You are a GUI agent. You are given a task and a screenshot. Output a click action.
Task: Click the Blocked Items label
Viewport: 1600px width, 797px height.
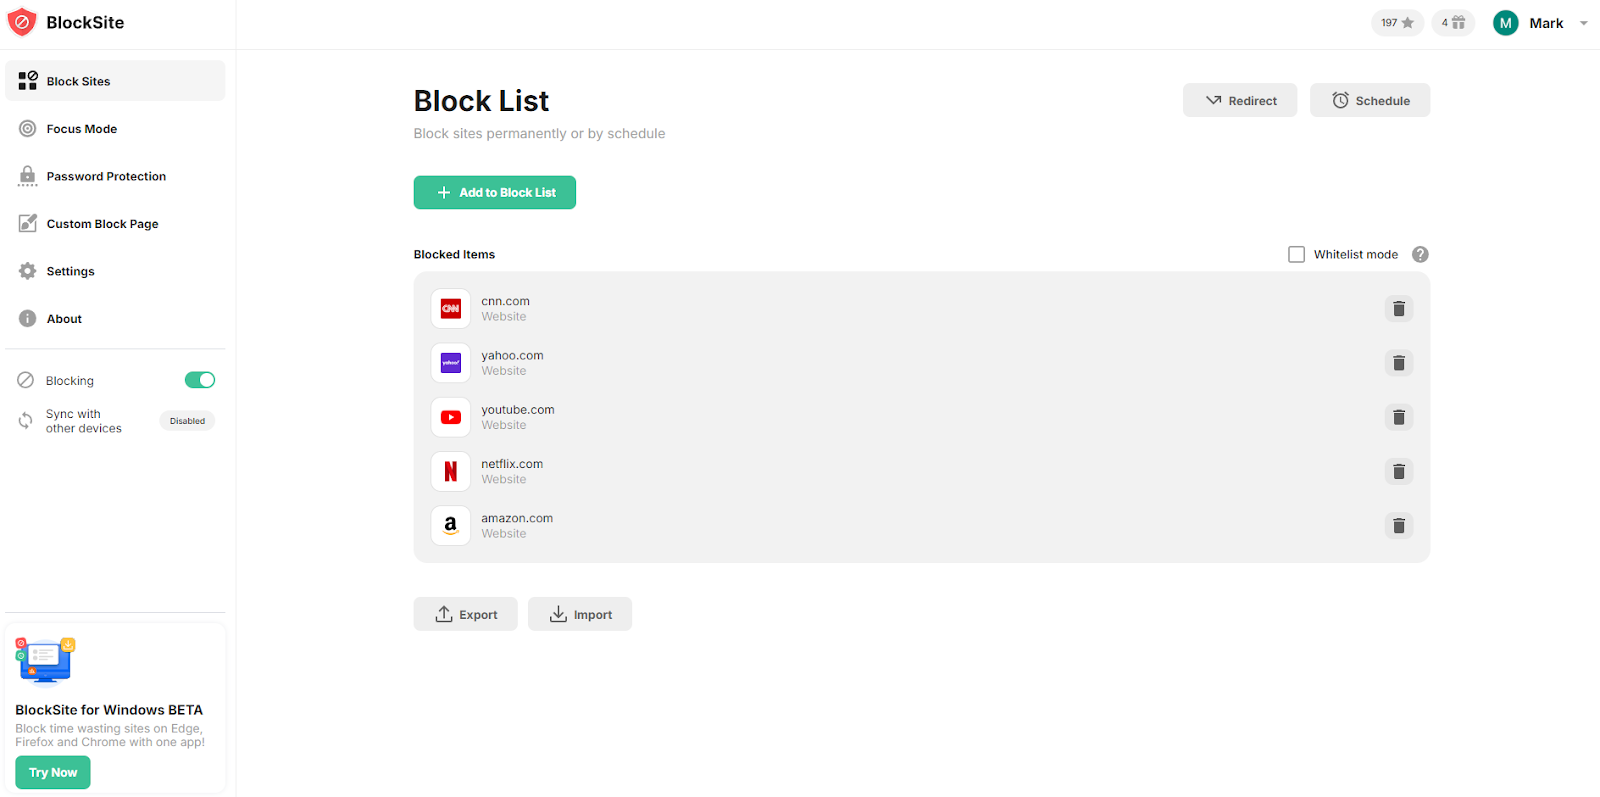[x=454, y=254]
